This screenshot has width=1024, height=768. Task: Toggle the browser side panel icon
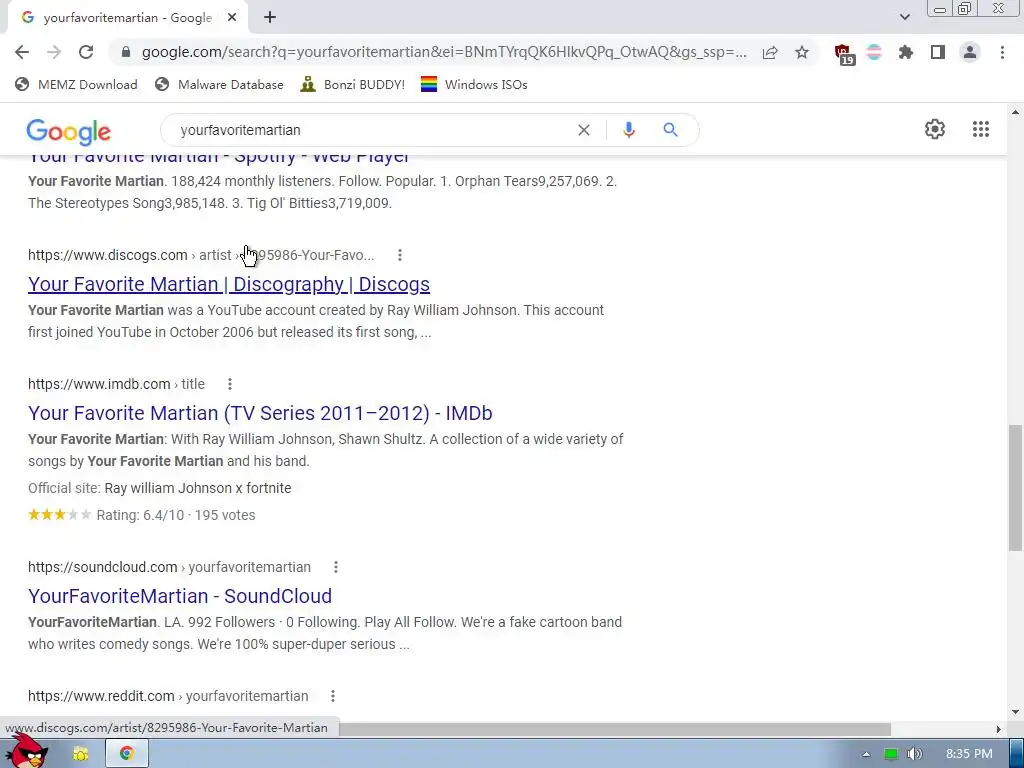[938, 52]
